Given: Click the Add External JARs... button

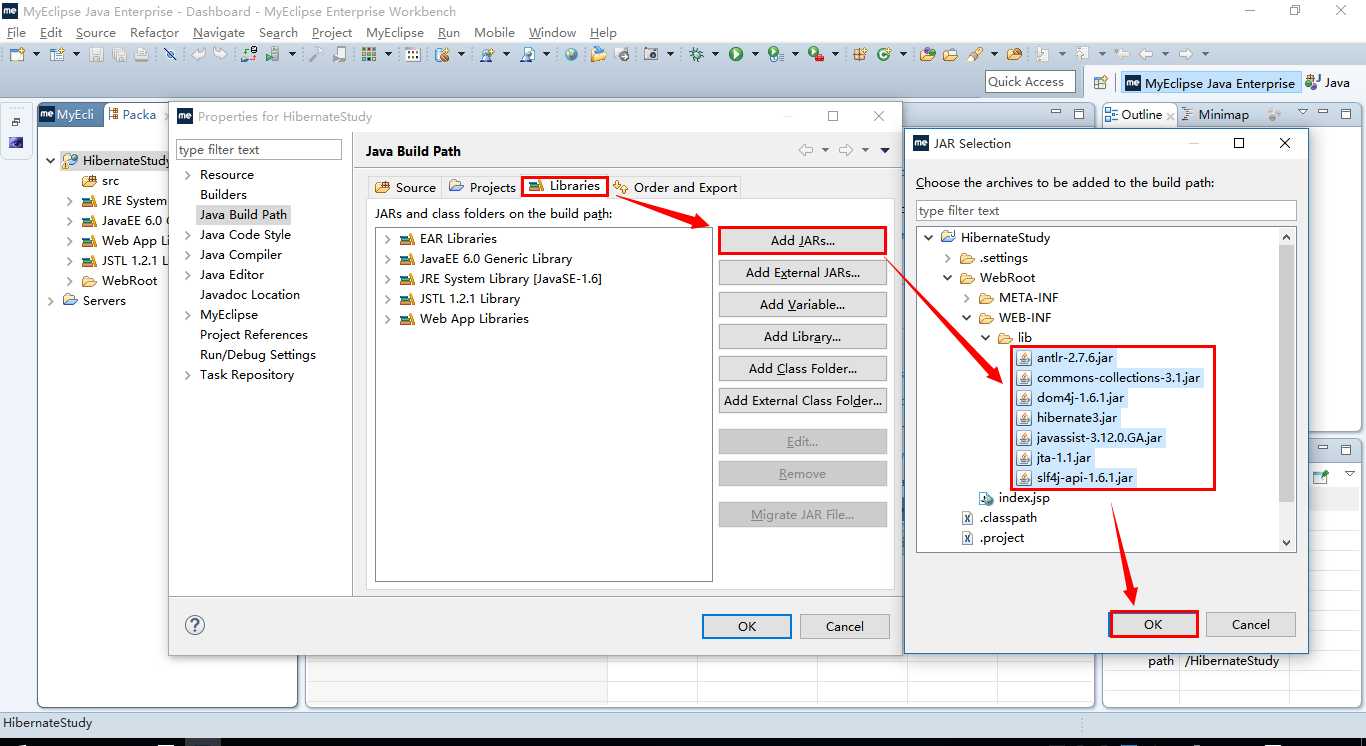Looking at the screenshot, I should 802,273.
